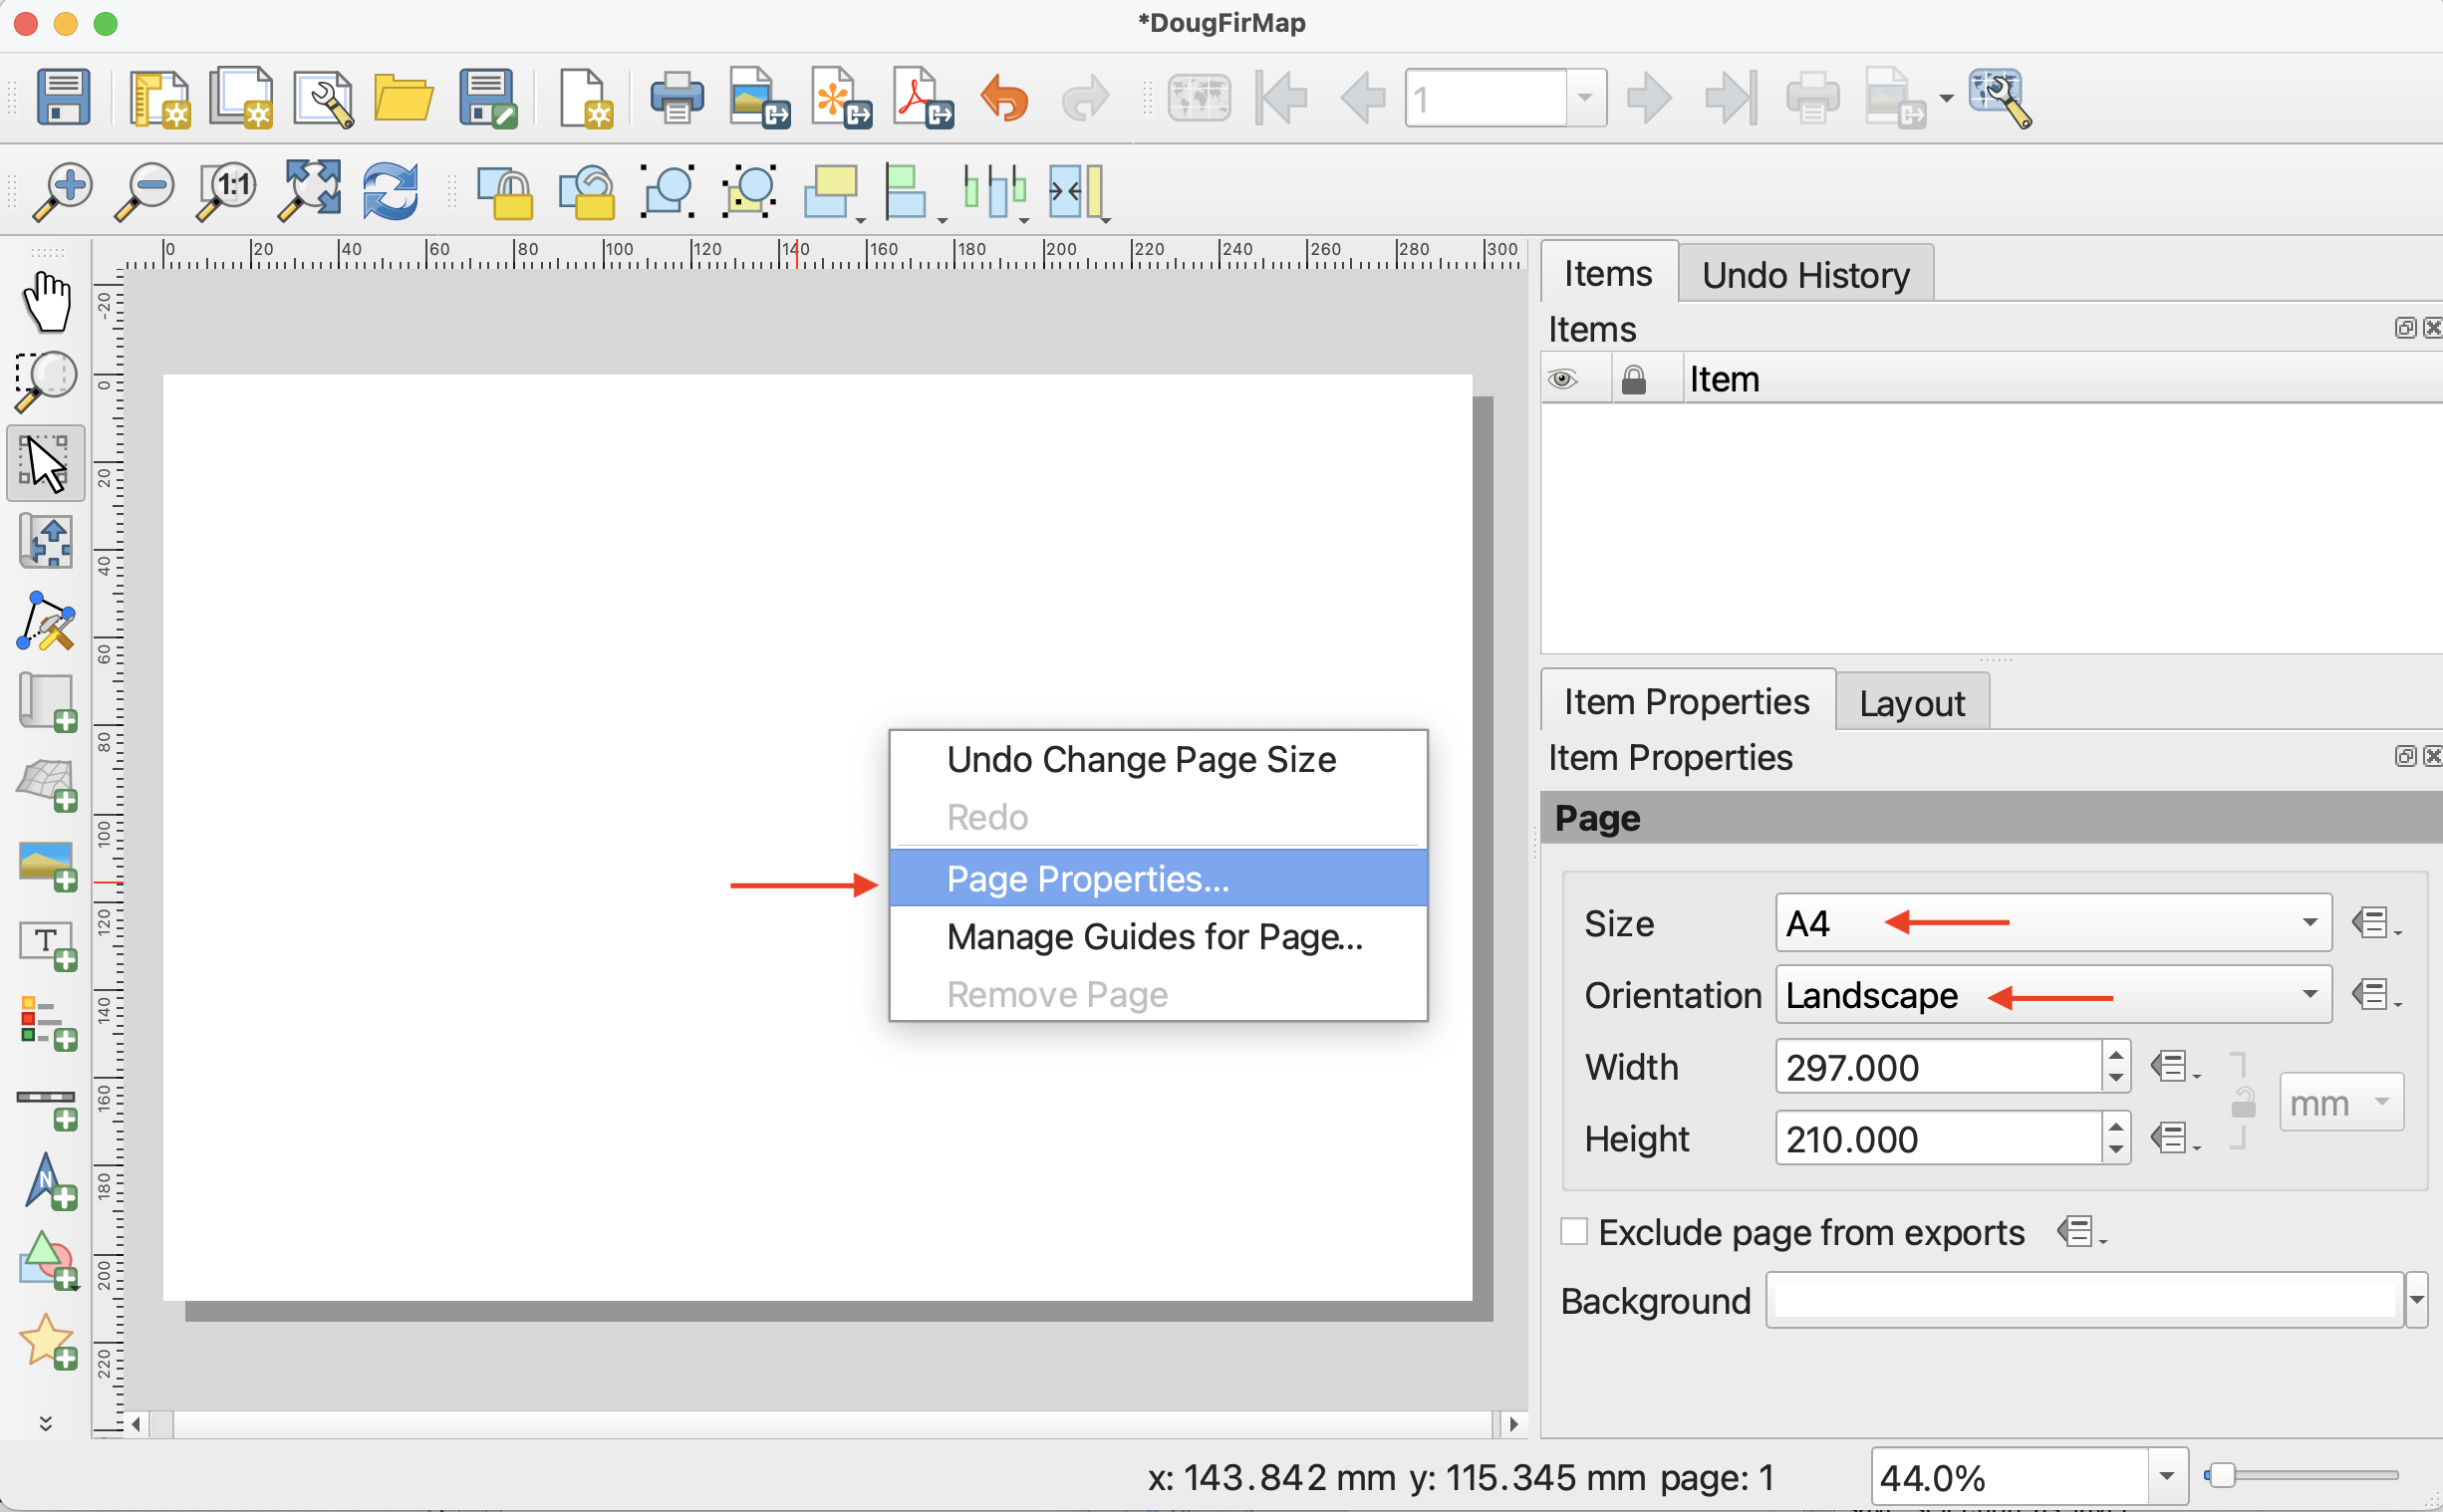2443x1512 pixels.
Task: Click Manage Guides for Page... entry
Action: point(1154,936)
